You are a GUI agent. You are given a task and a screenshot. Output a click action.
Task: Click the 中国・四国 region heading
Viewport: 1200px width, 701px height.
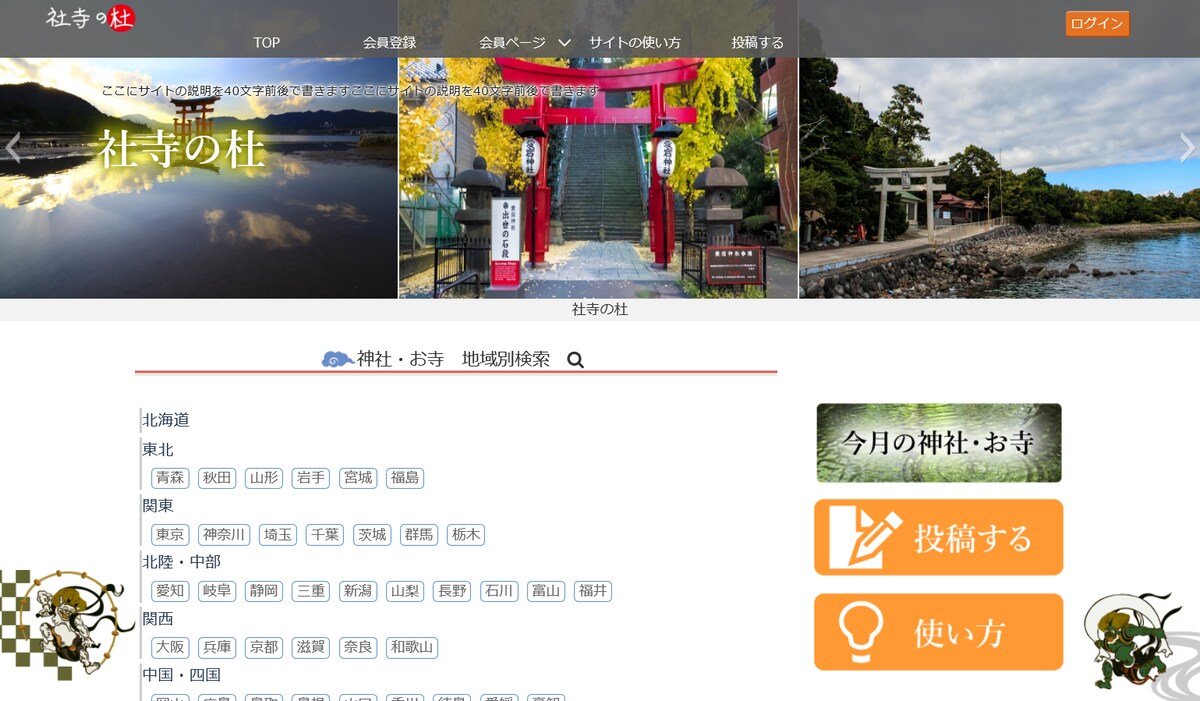(182, 675)
